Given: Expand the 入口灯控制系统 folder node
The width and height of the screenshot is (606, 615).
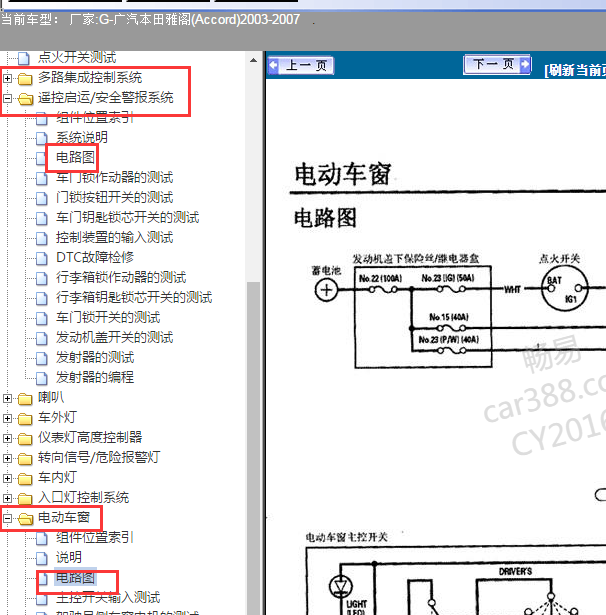Looking at the screenshot, I should coord(7,498).
